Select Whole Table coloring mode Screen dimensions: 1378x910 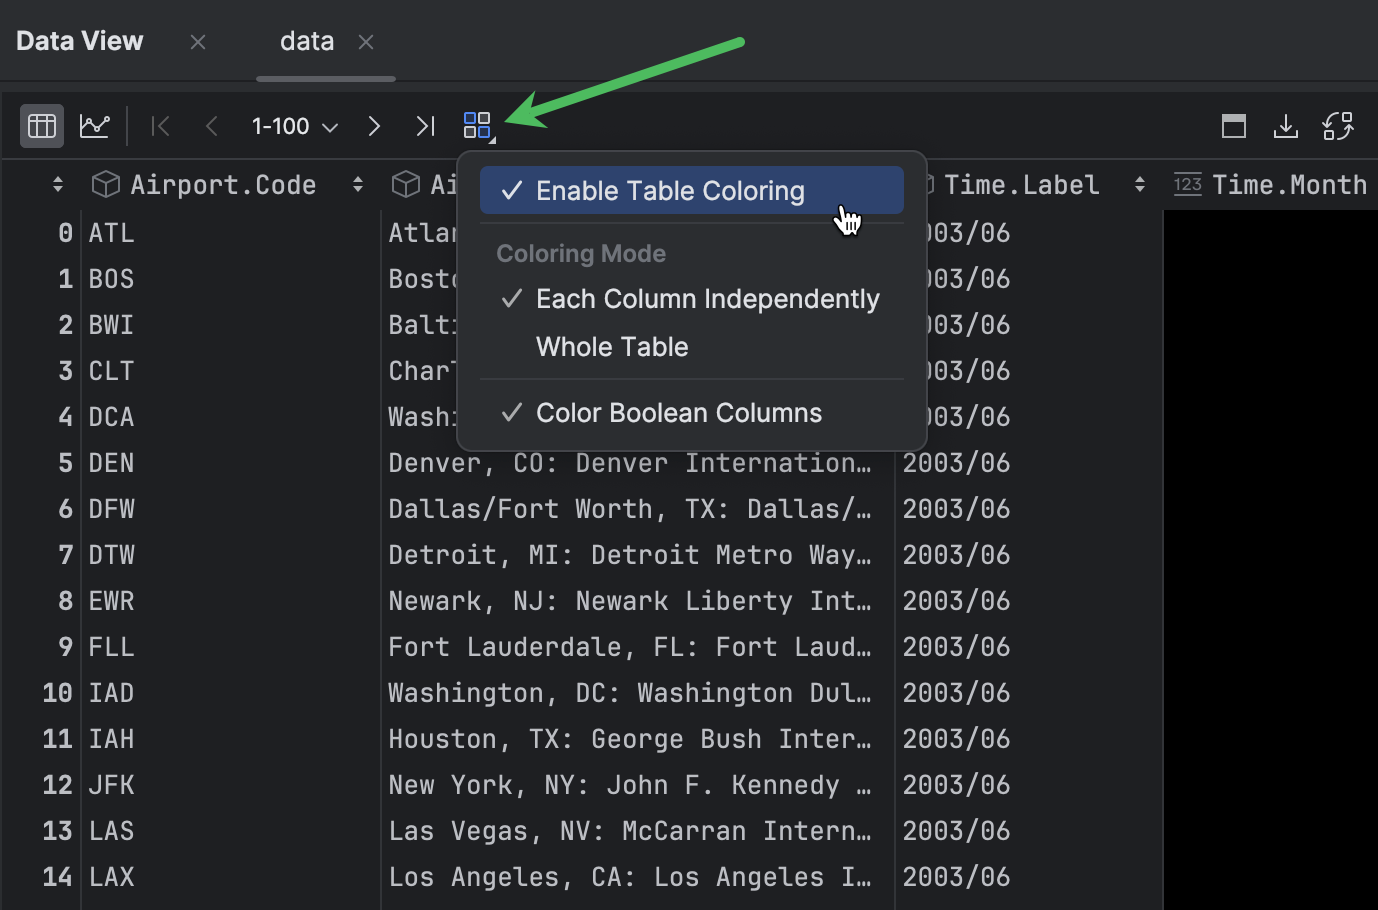tap(612, 347)
